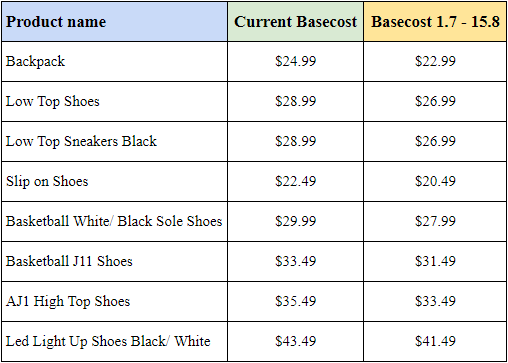Image resolution: width=508 pixels, height=363 pixels.
Task: Click the $29.99 current basecost cell
Action: (296, 222)
